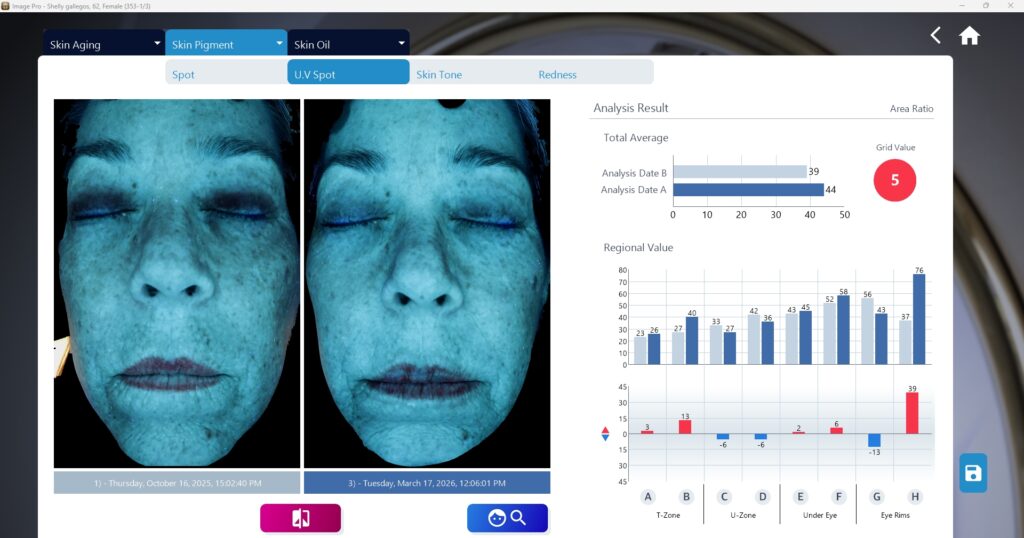Click the Regional Value label
This screenshot has height=538, width=1024.
pos(638,247)
